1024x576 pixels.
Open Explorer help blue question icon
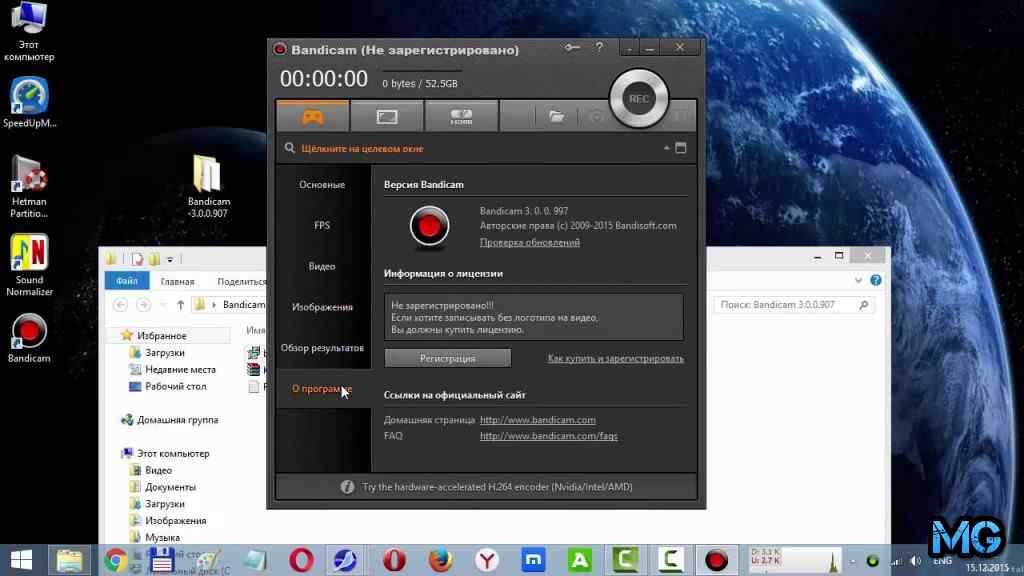pos(876,280)
